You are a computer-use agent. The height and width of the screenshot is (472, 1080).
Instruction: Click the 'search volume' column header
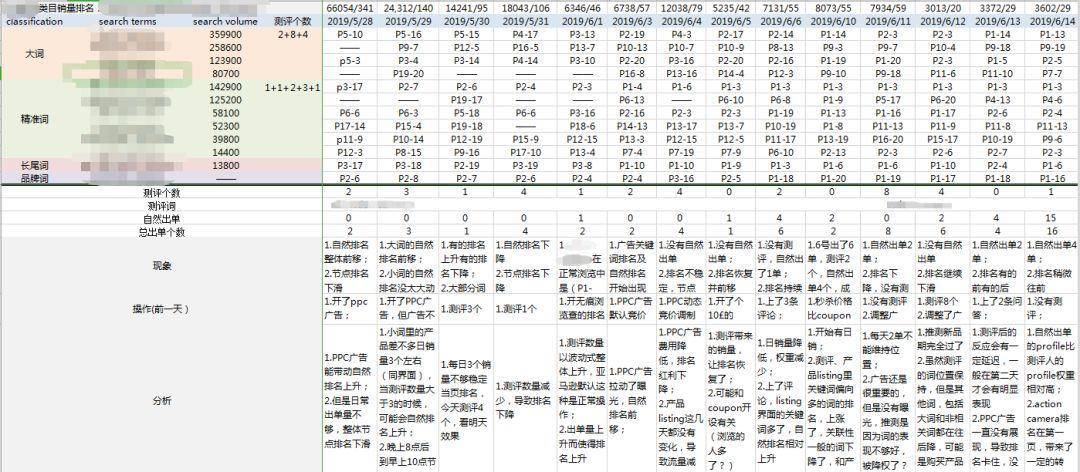[224, 21]
